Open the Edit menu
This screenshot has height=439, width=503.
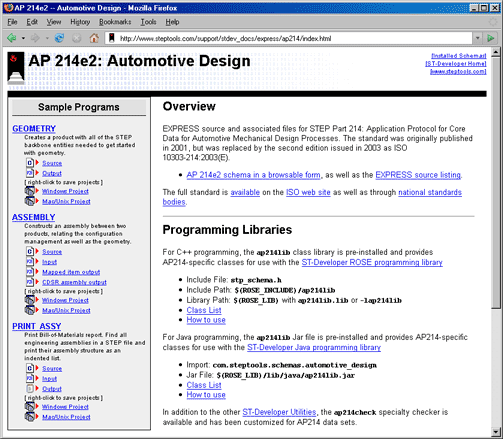(x=32, y=22)
